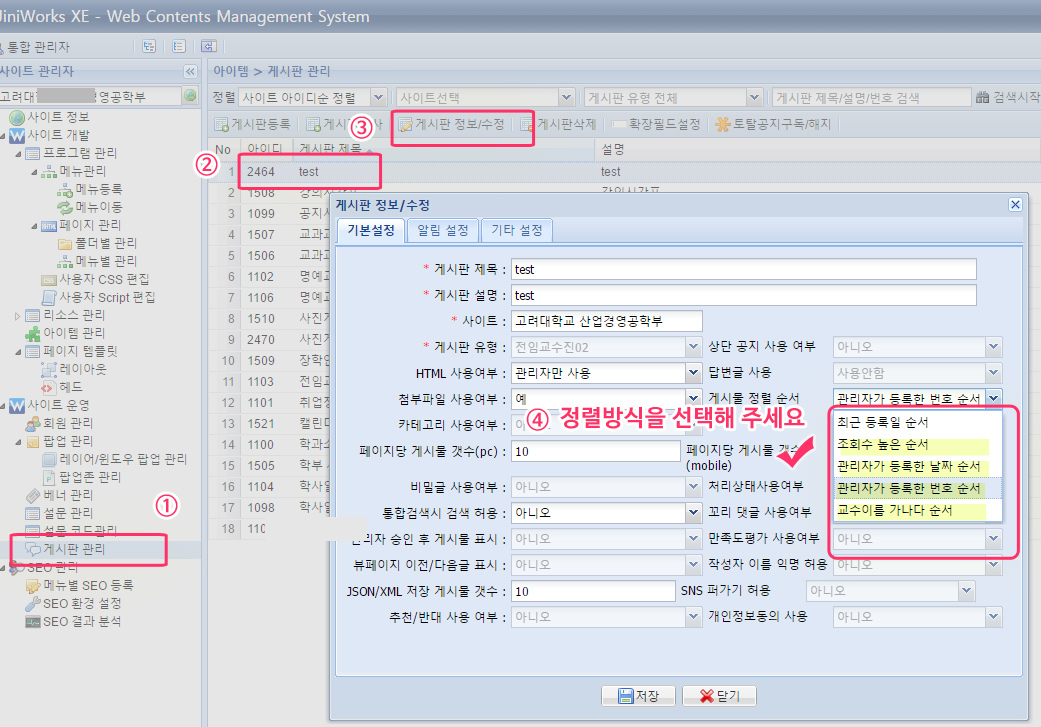The width and height of the screenshot is (1041, 727).
Task: Open the HTML 사용여부 dropdown
Action: [693, 373]
